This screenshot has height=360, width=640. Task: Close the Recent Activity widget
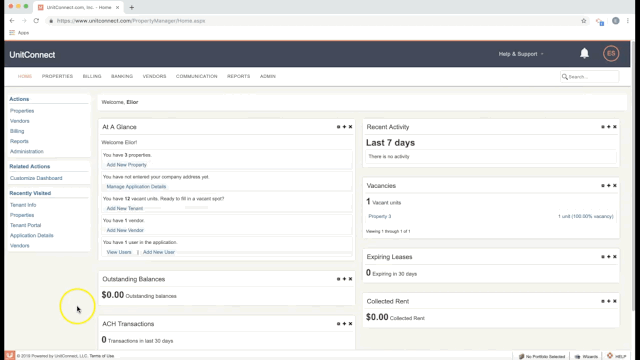click(615, 127)
